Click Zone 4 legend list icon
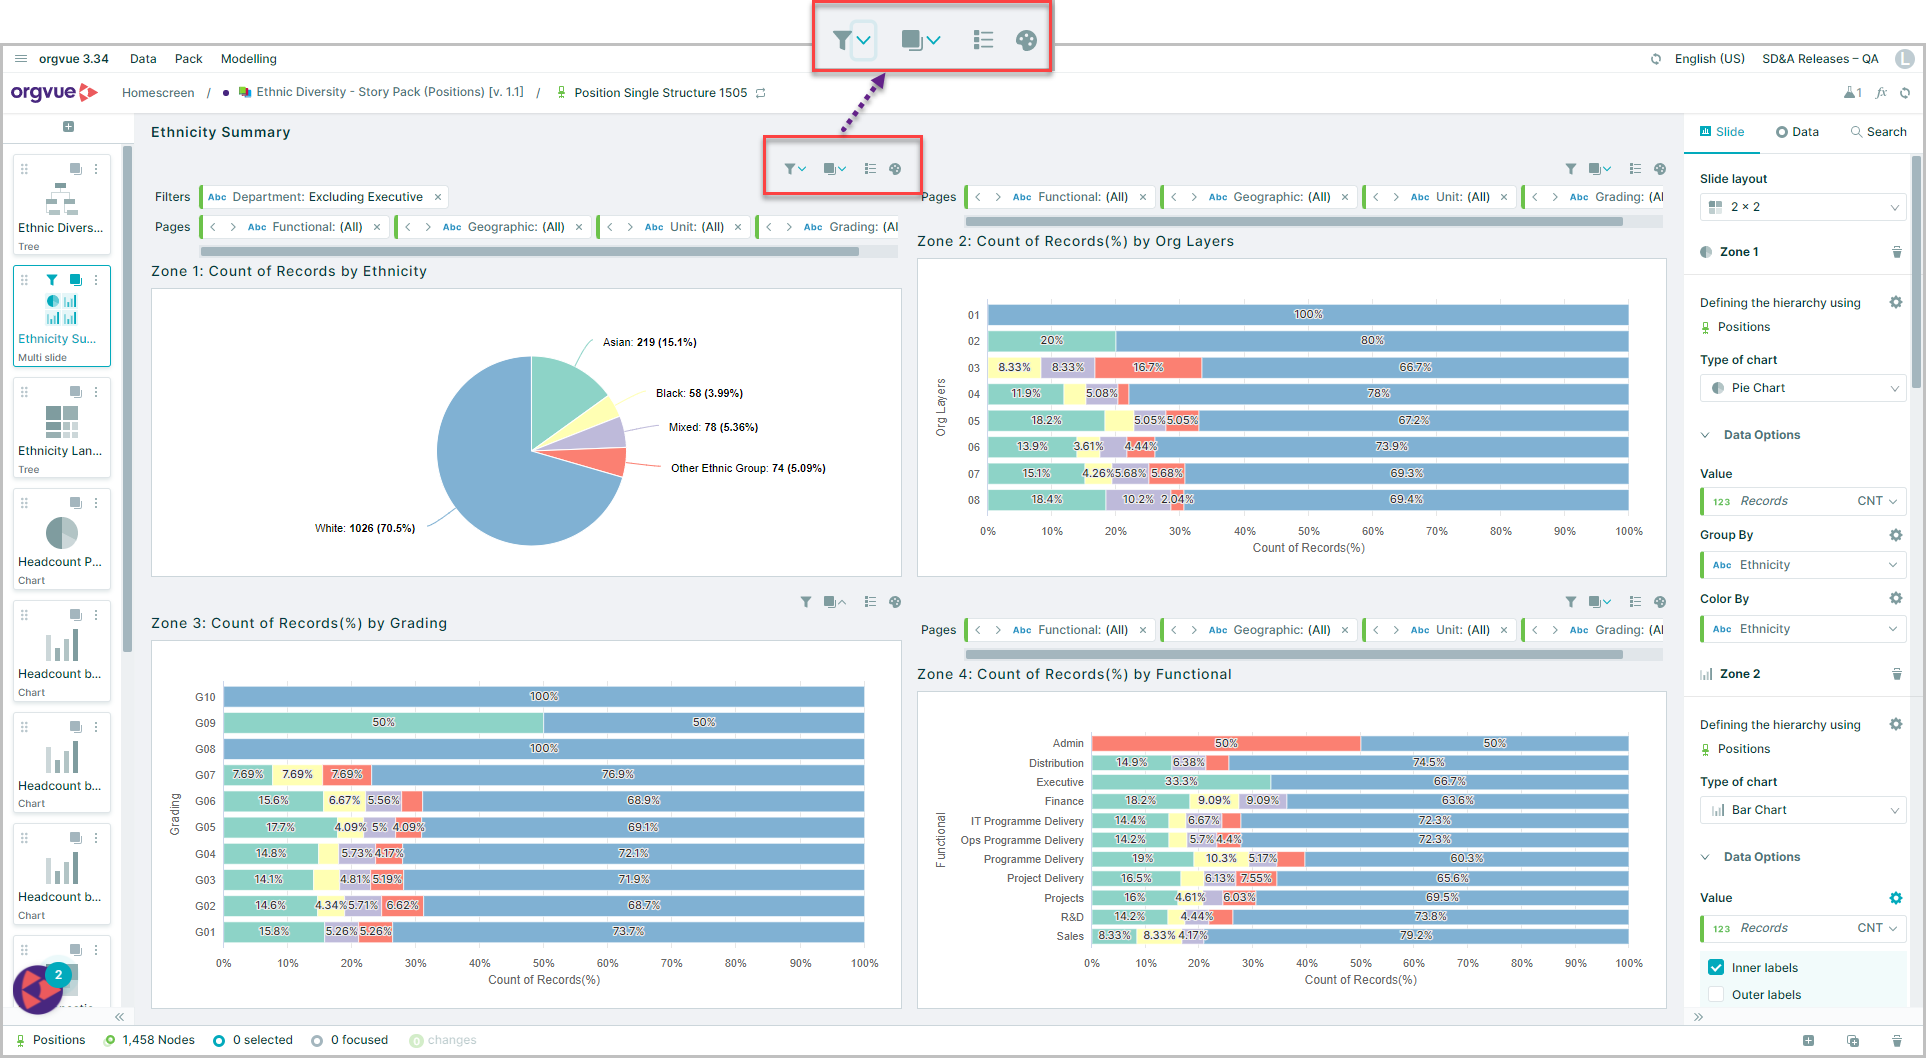This screenshot has width=1926, height=1058. point(1635,602)
